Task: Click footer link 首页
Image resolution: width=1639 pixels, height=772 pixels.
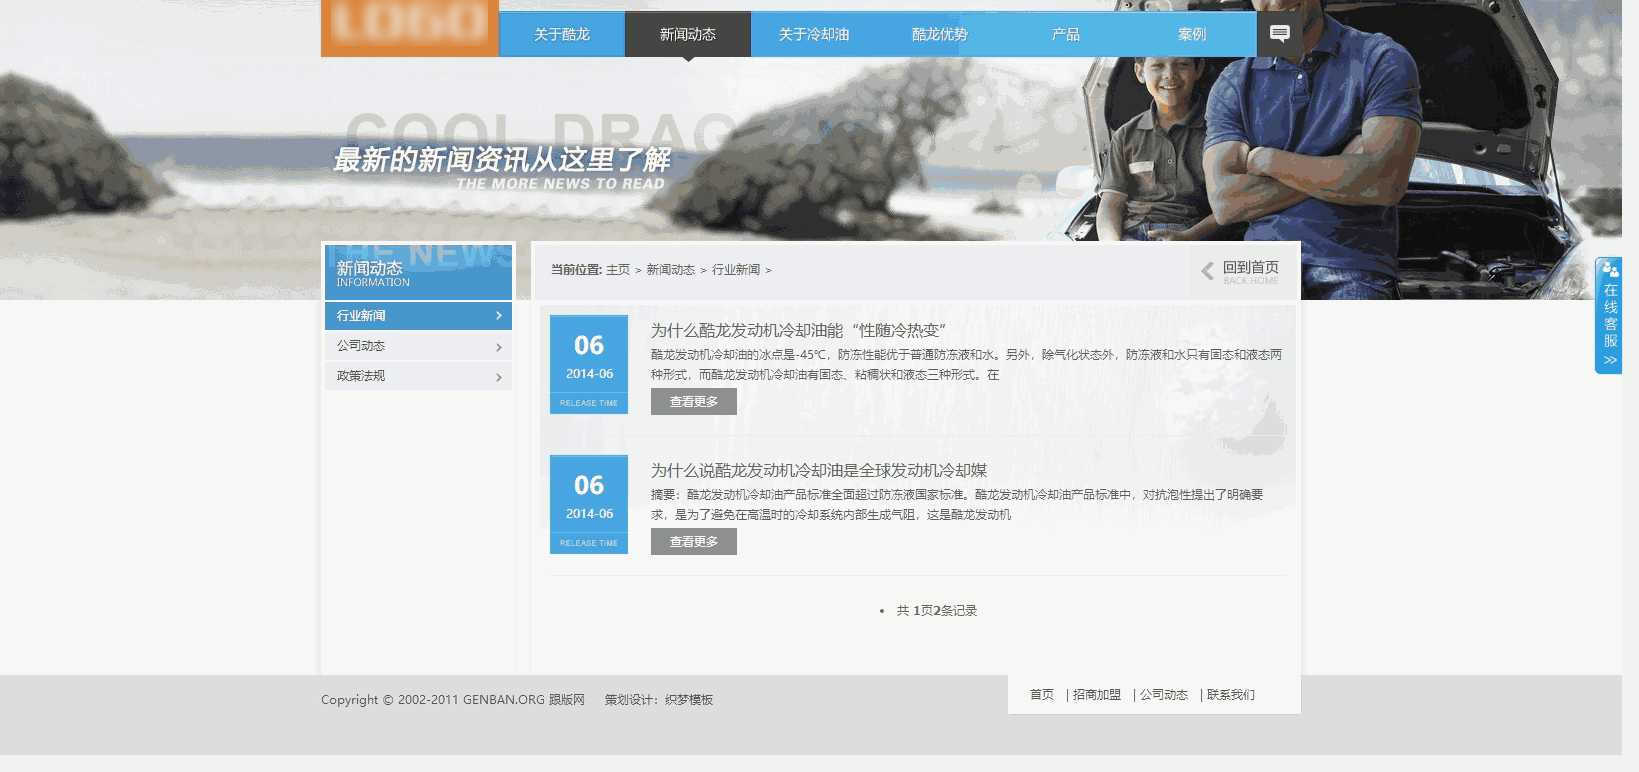Action: point(1042,695)
